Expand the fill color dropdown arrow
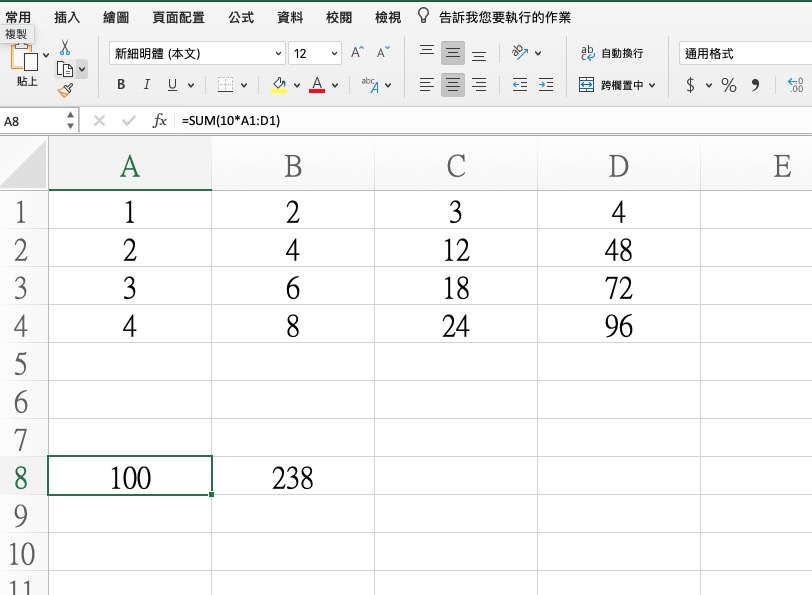The height and width of the screenshot is (595, 812). click(297, 85)
